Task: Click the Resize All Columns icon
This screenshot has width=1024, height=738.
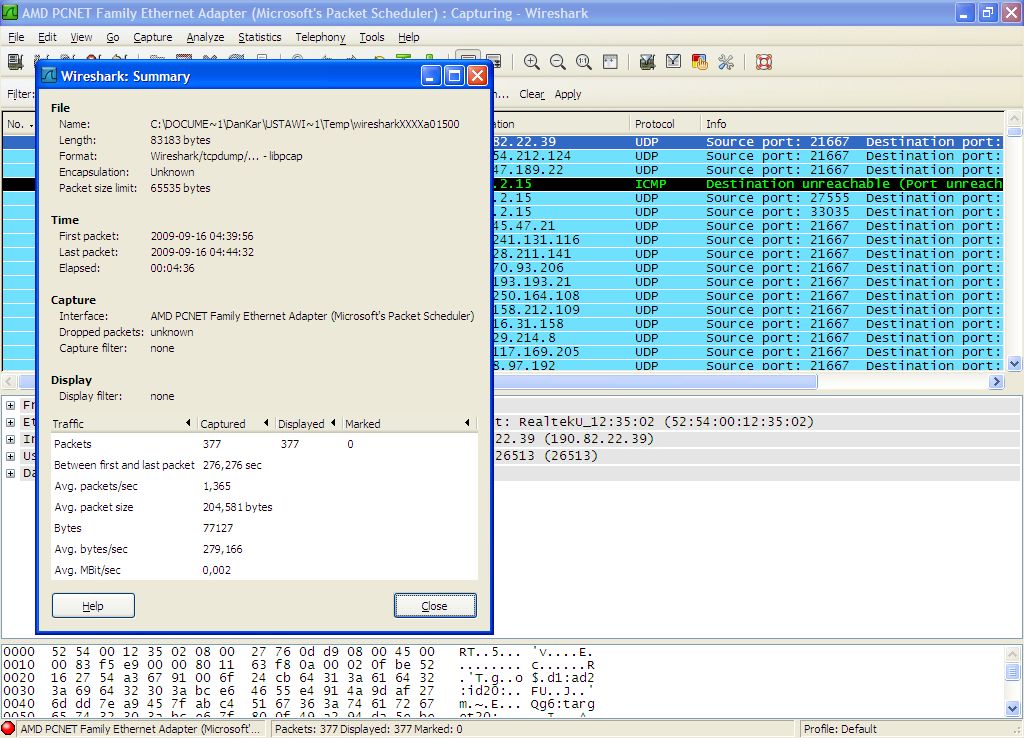Action: [x=610, y=62]
